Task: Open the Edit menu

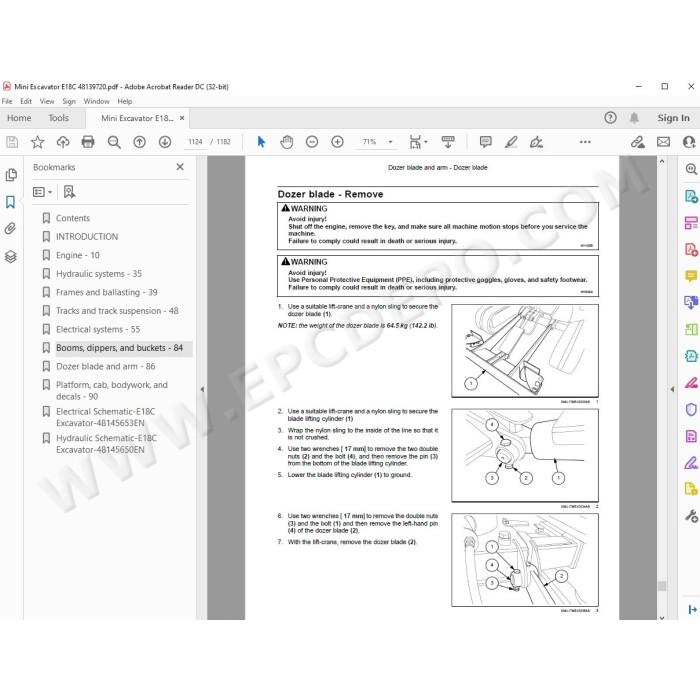Action: coord(26,101)
